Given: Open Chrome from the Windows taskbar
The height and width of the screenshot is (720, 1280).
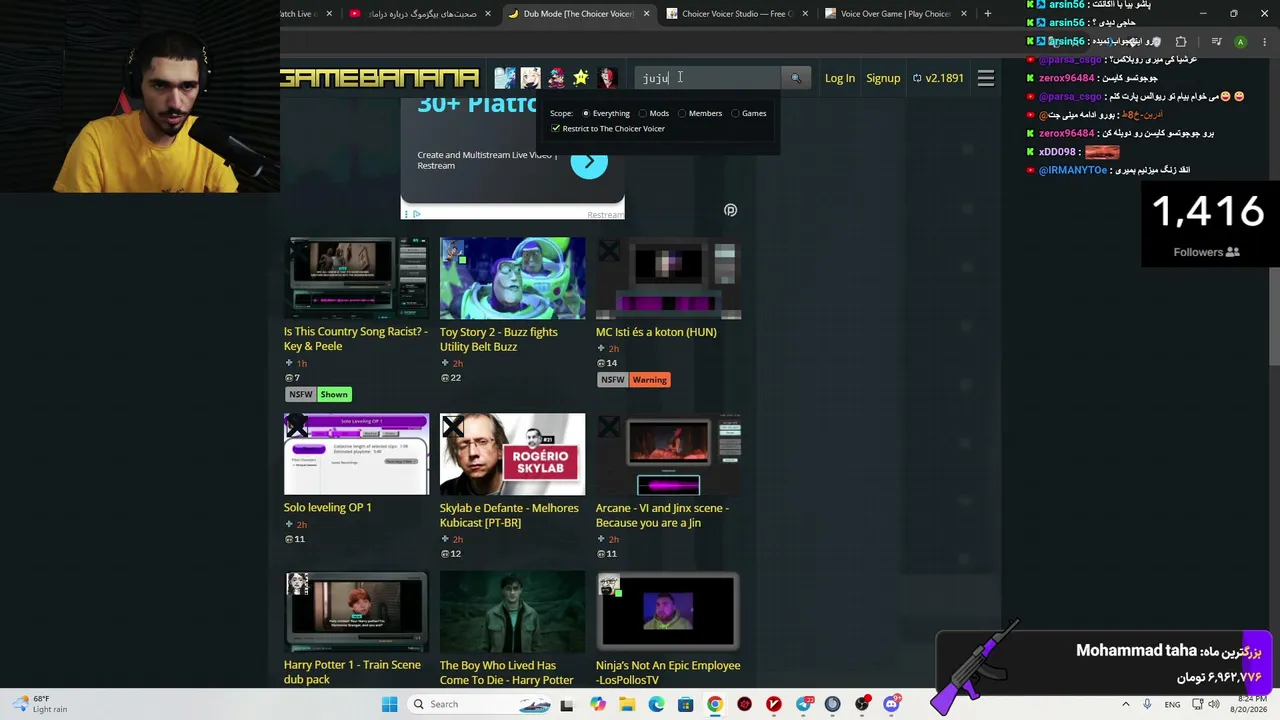Looking at the screenshot, I should pyautogui.click(x=715, y=704).
